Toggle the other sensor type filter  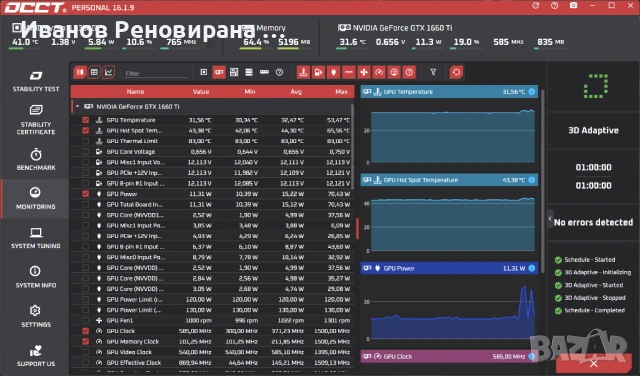[409, 72]
